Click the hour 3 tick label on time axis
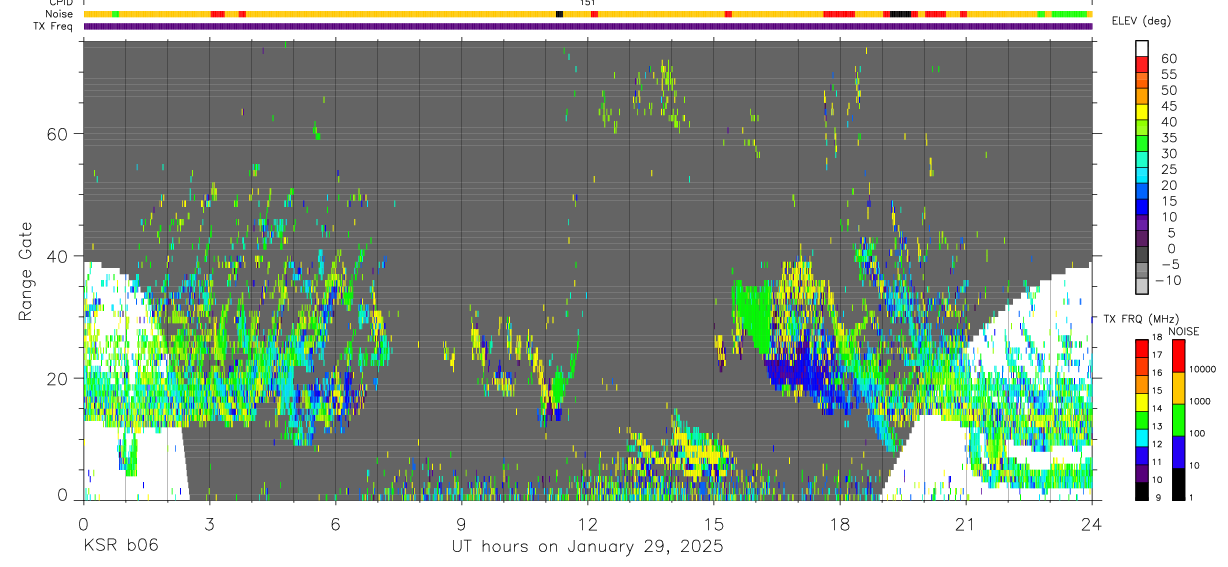The width and height of the screenshot is (1228, 567). tap(209, 523)
